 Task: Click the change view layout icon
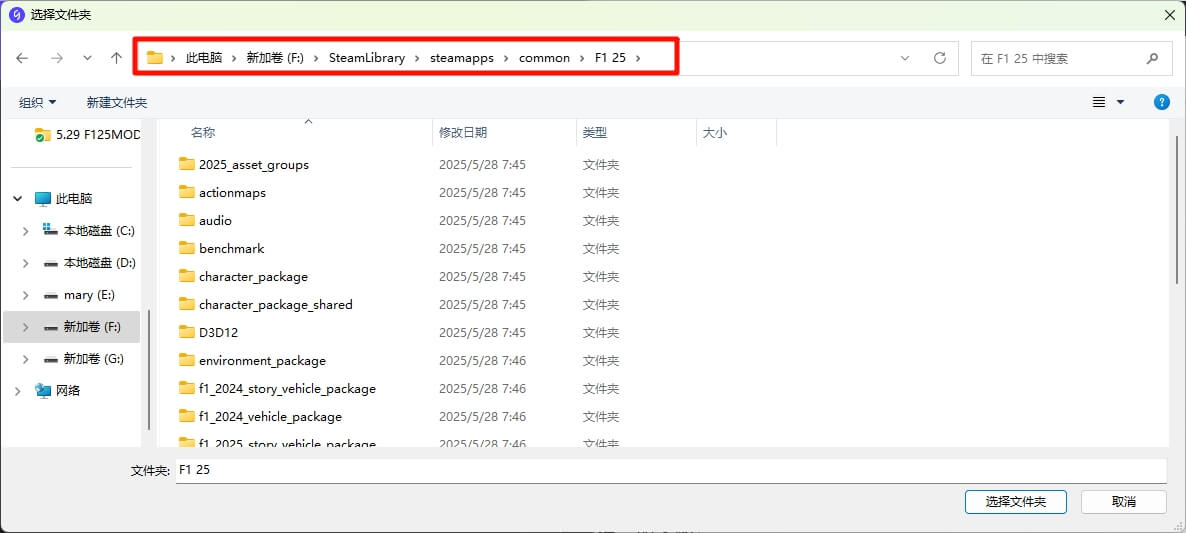[1099, 102]
